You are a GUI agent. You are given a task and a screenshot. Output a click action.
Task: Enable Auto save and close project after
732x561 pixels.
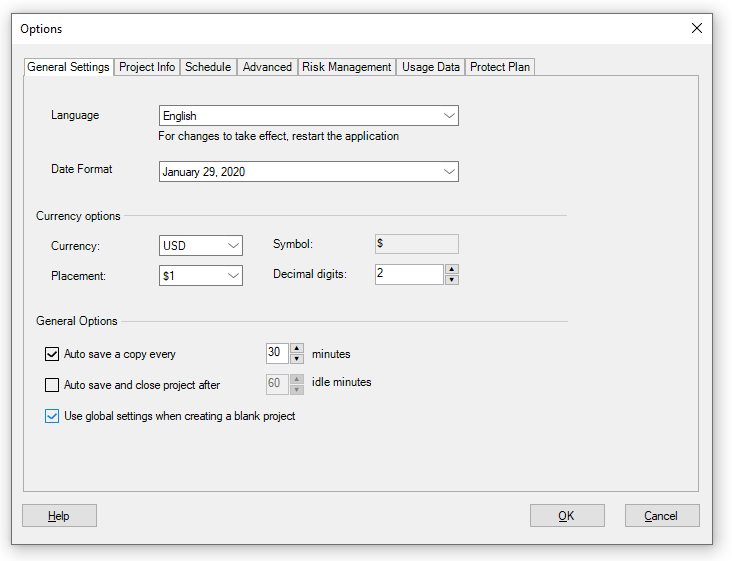pos(52,385)
